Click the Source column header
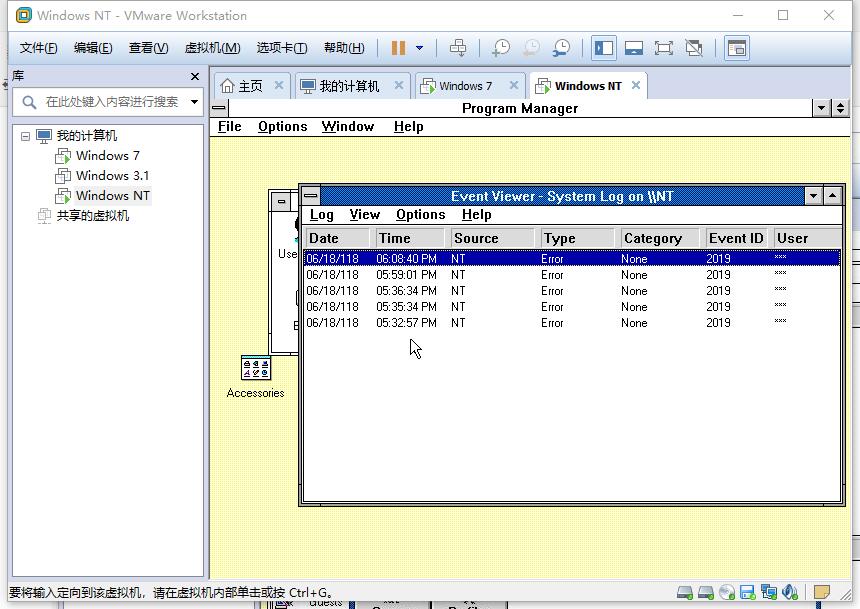The height and width of the screenshot is (609, 860). pos(492,238)
